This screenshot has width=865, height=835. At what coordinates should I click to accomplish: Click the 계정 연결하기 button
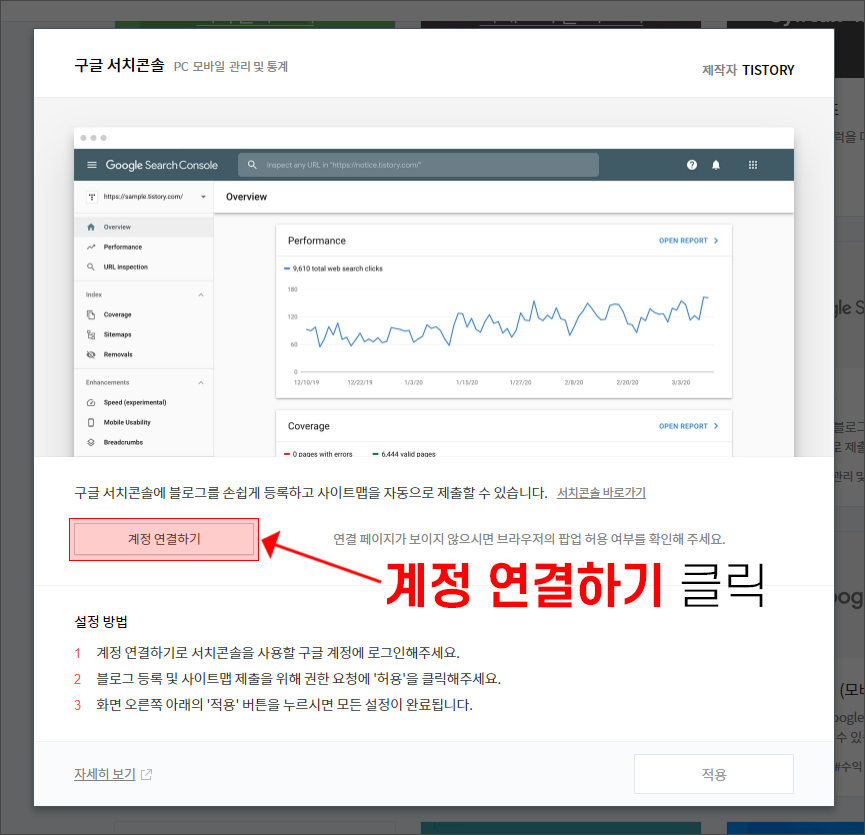pyautogui.click(x=163, y=538)
